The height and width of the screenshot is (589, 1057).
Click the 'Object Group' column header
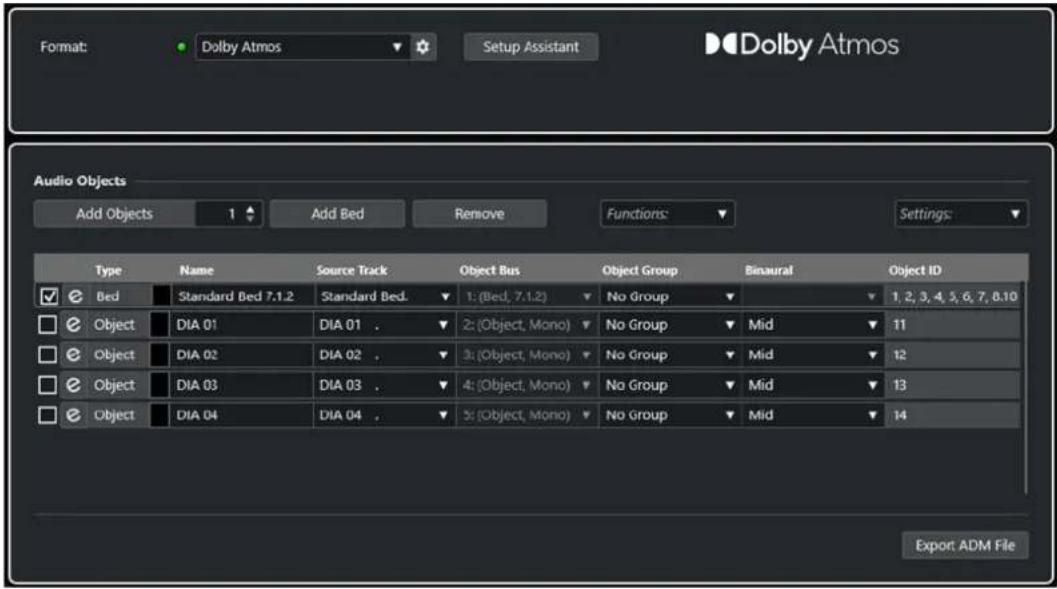point(639,270)
